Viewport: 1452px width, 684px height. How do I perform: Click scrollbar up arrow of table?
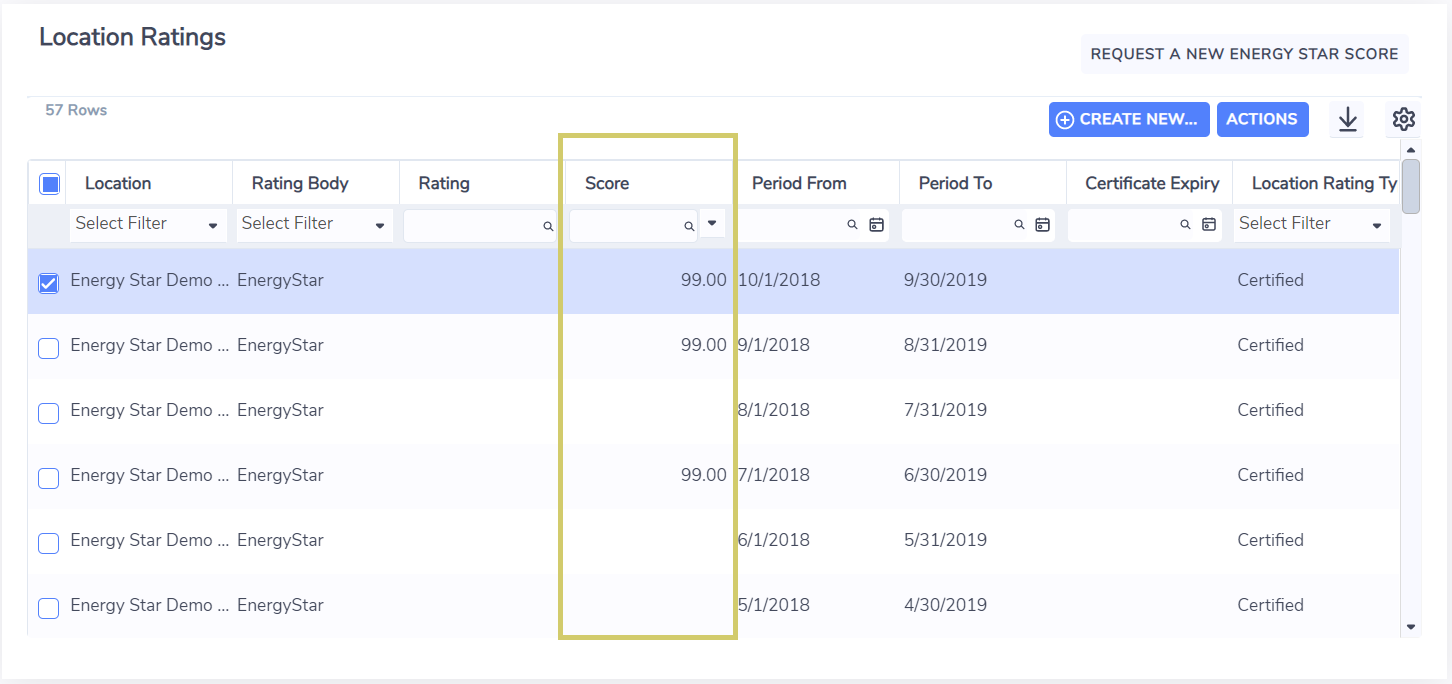pos(1411,150)
